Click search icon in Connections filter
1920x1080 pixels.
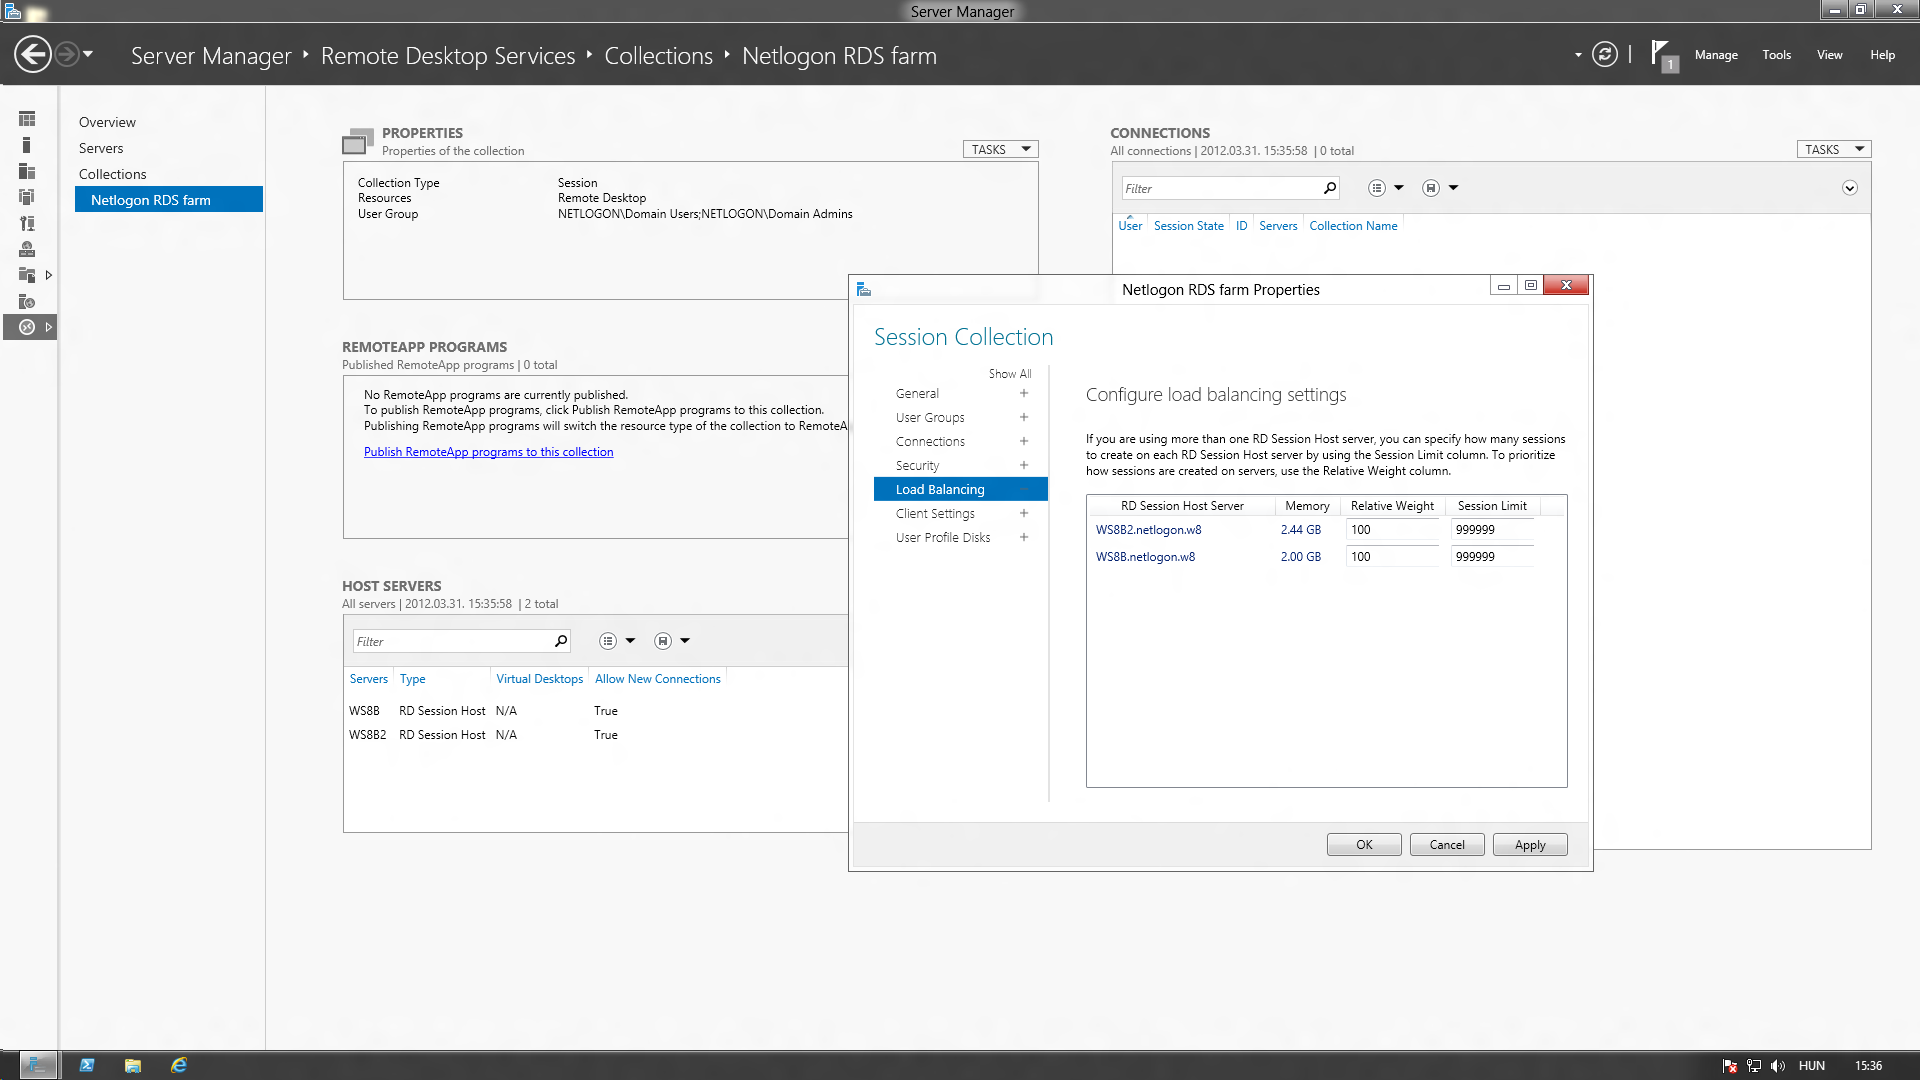(x=1329, y=188)
